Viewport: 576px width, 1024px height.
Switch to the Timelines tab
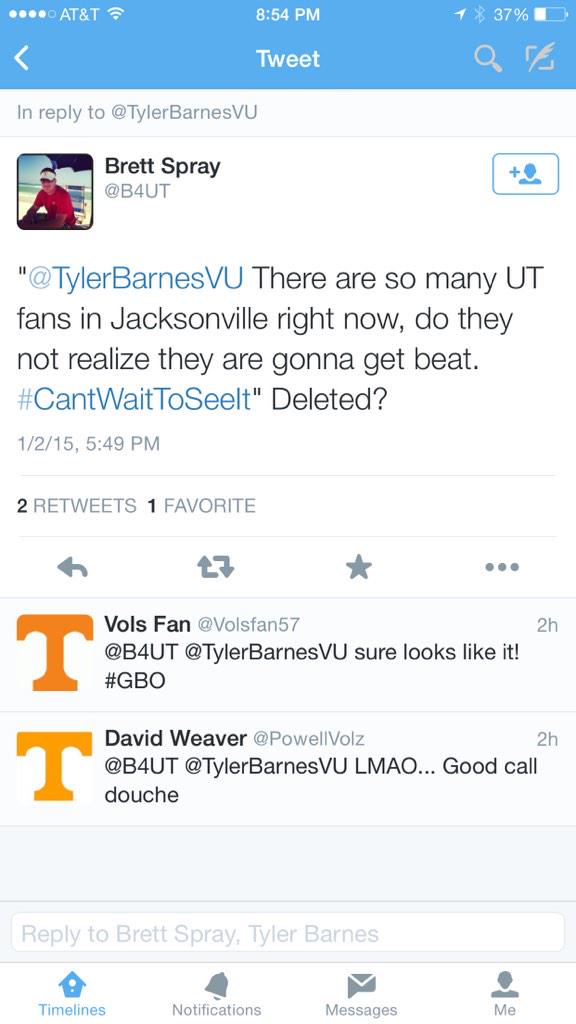pos(72,993)
